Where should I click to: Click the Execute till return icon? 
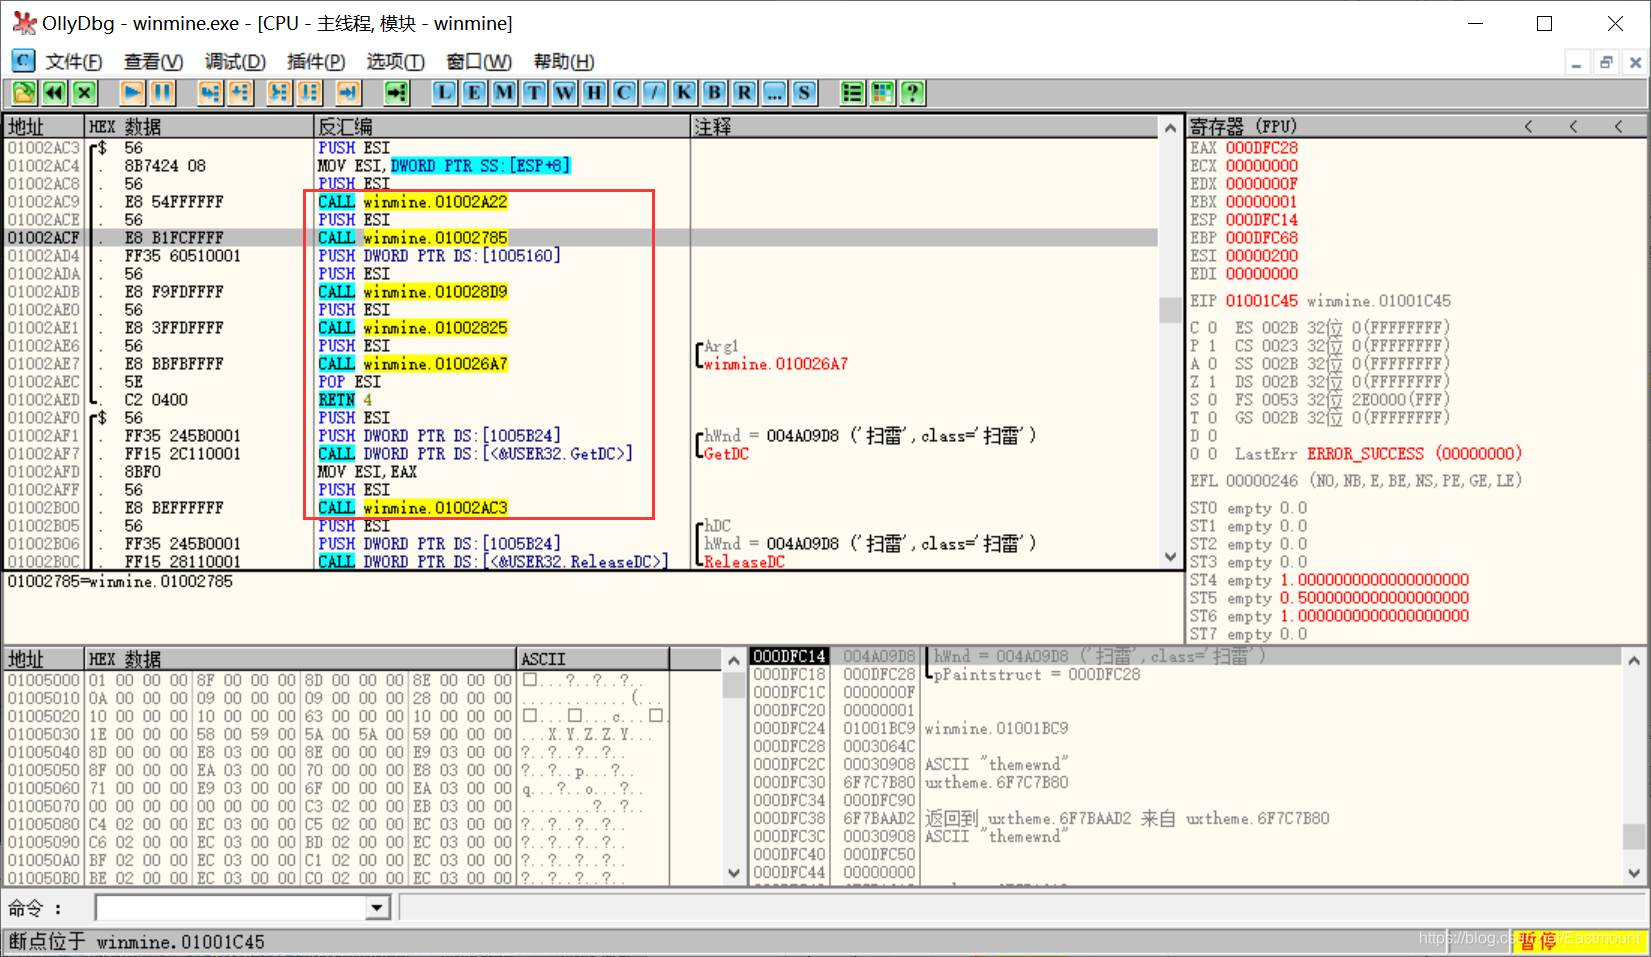348,93
